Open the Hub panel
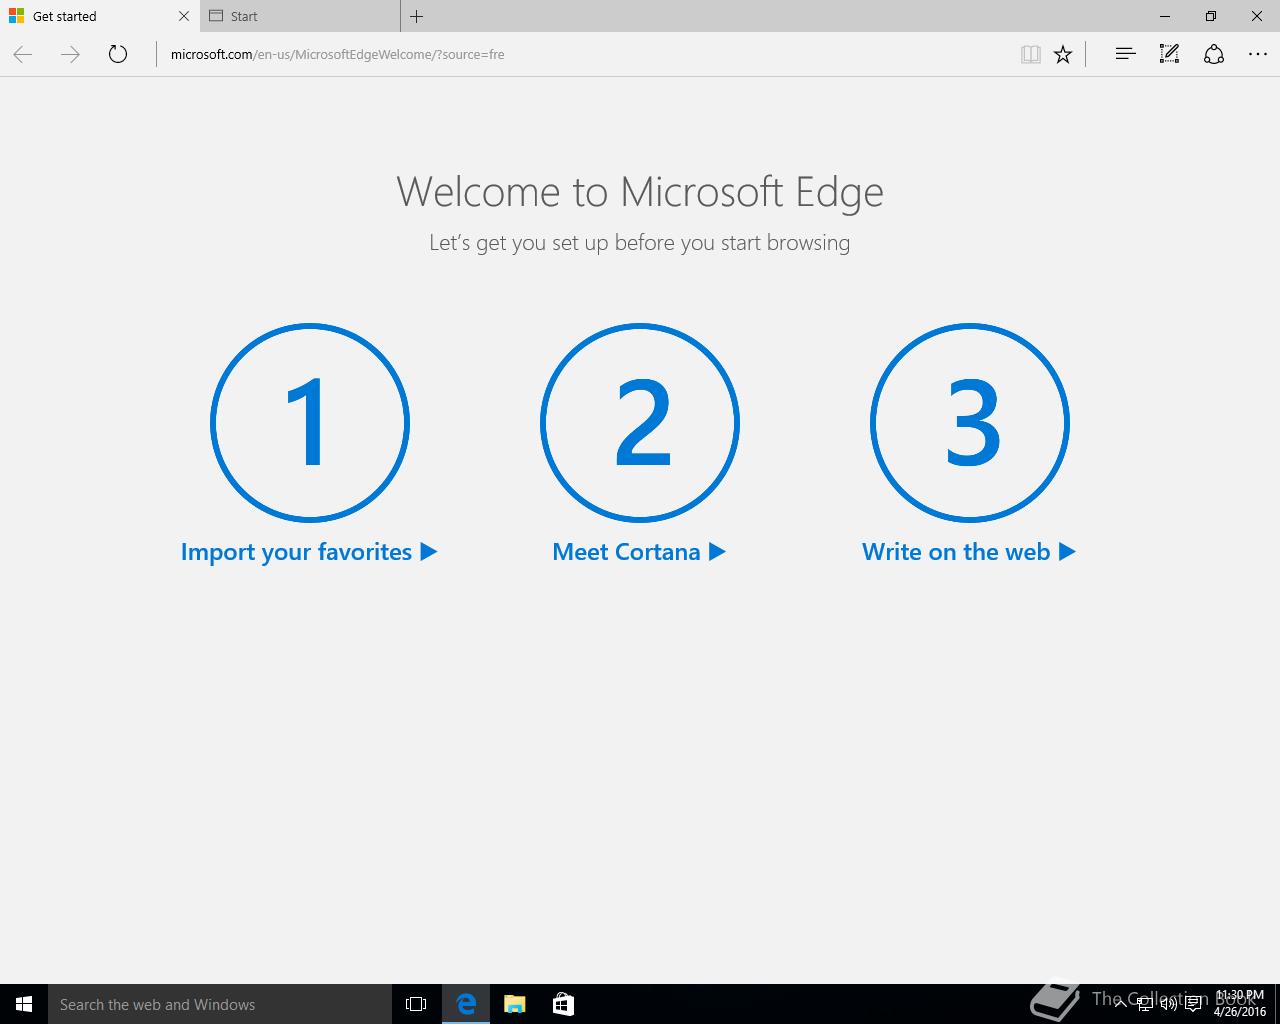This screenshot has height=1024, width=1280. [1125, 54]
